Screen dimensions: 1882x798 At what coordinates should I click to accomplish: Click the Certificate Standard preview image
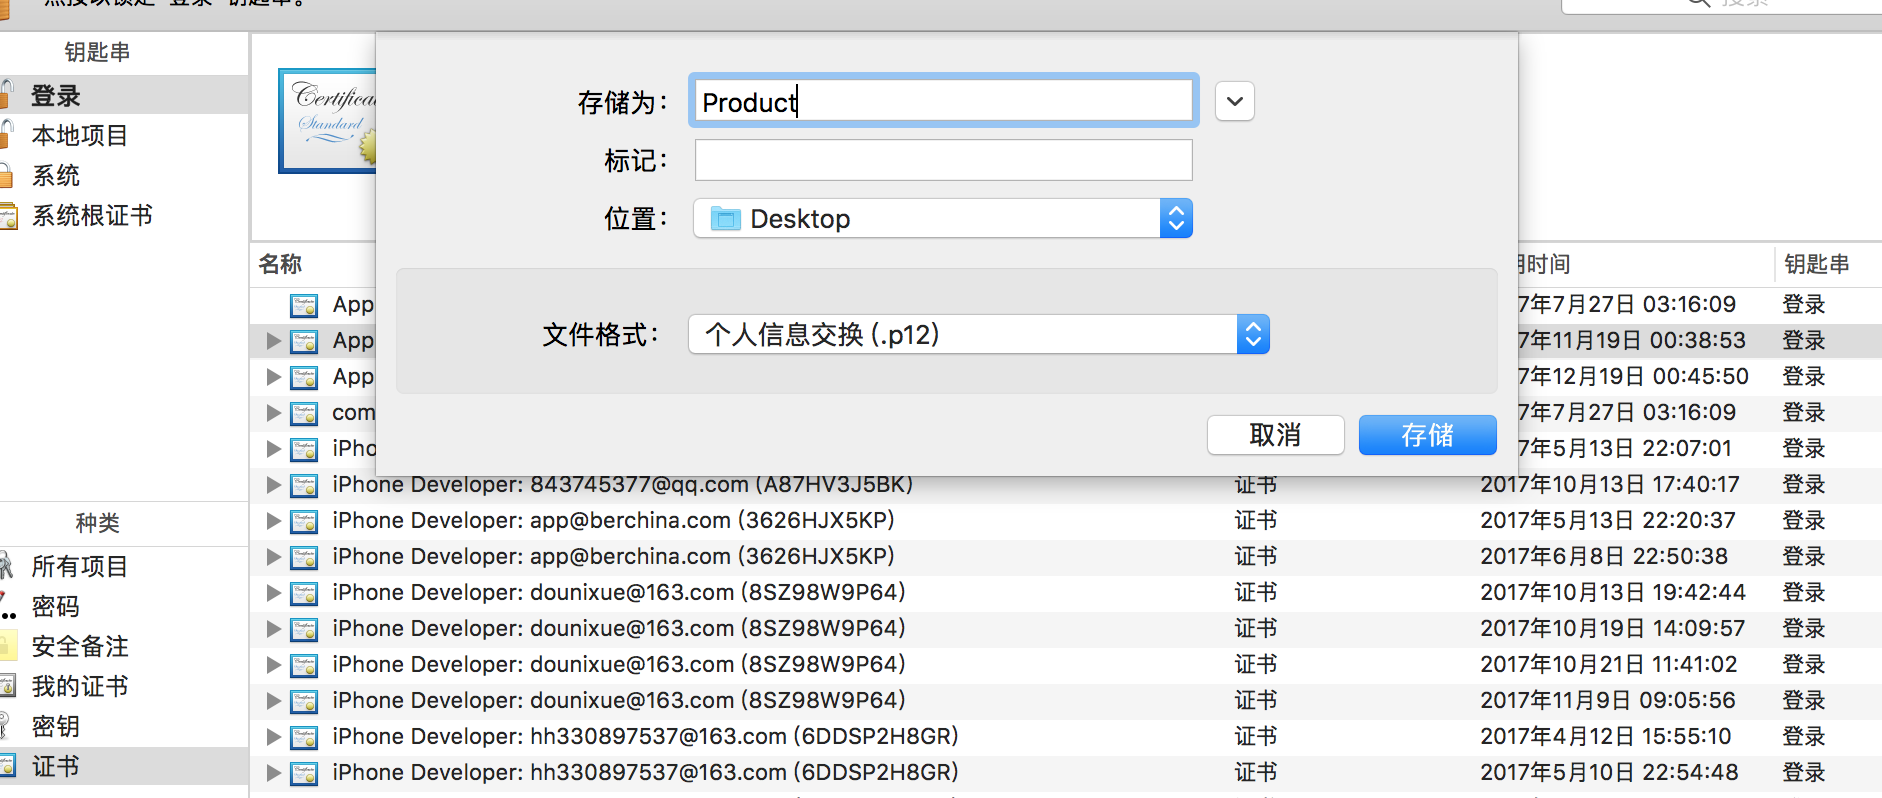328,121
